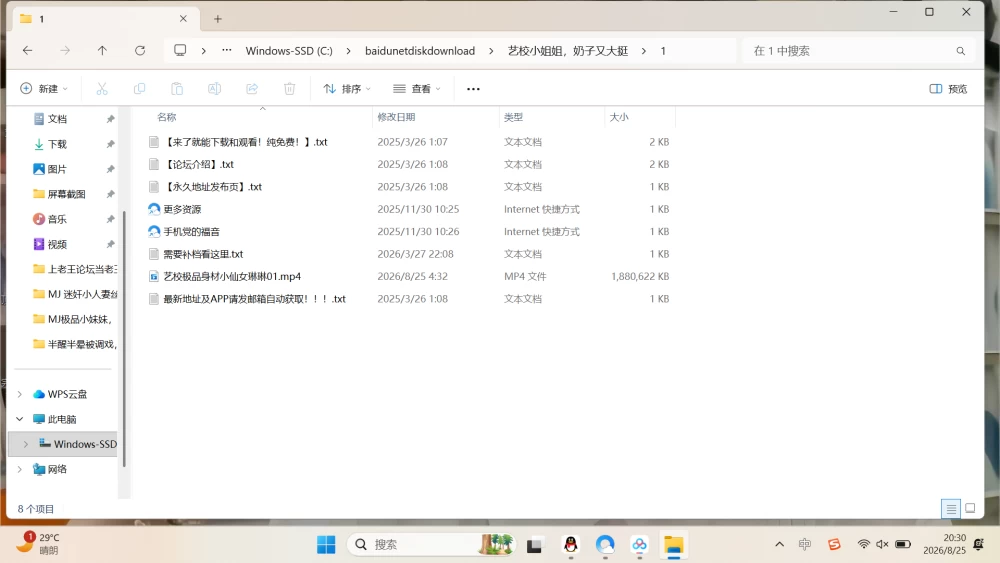
Task: Click the magnifier icon in the search box
Action: tap(960, 51)
